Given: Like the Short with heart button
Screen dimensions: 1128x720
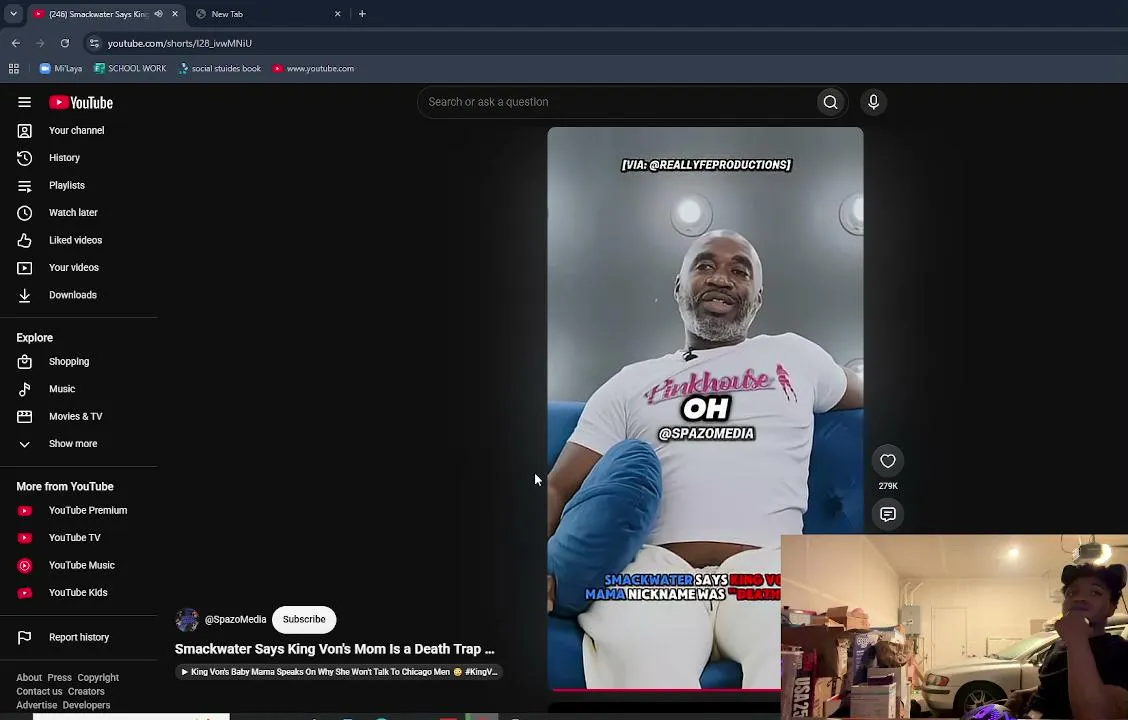Looking at the screenshot, I should click(888, 461).
